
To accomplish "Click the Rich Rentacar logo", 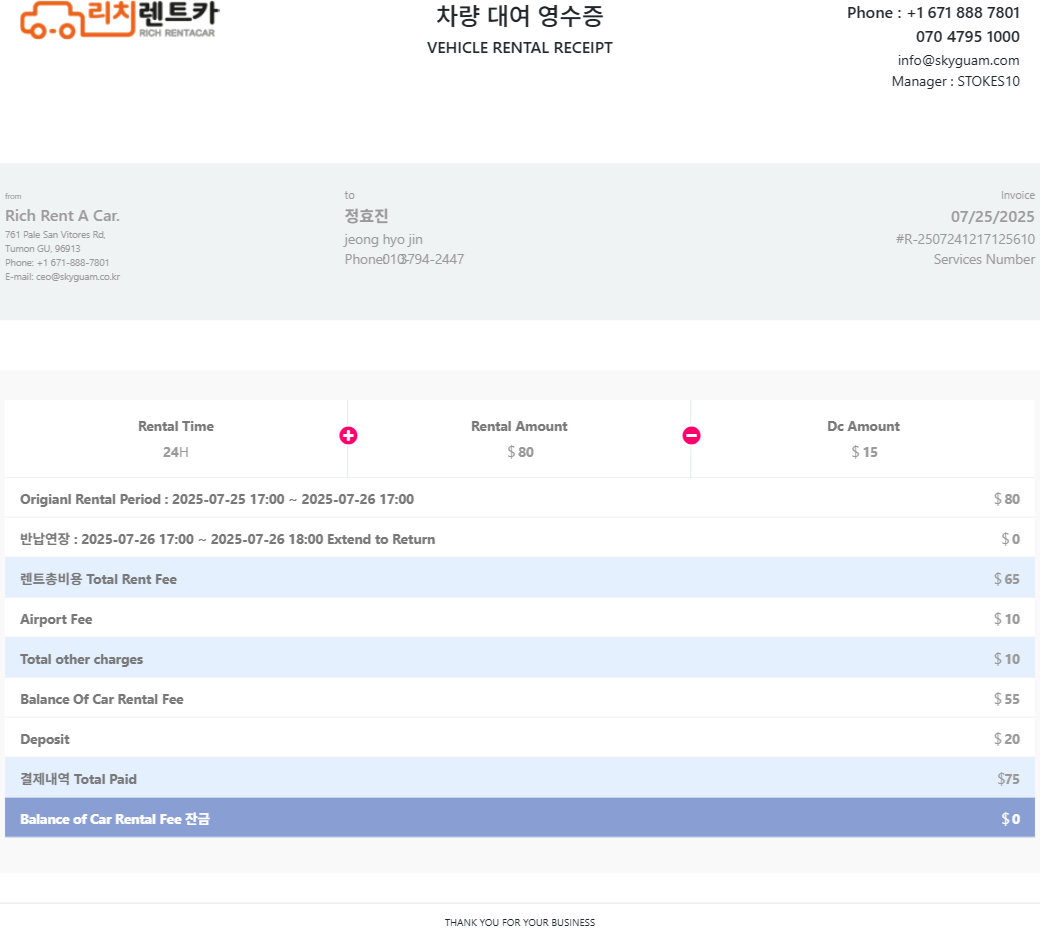I will click(x=119, y=20).
